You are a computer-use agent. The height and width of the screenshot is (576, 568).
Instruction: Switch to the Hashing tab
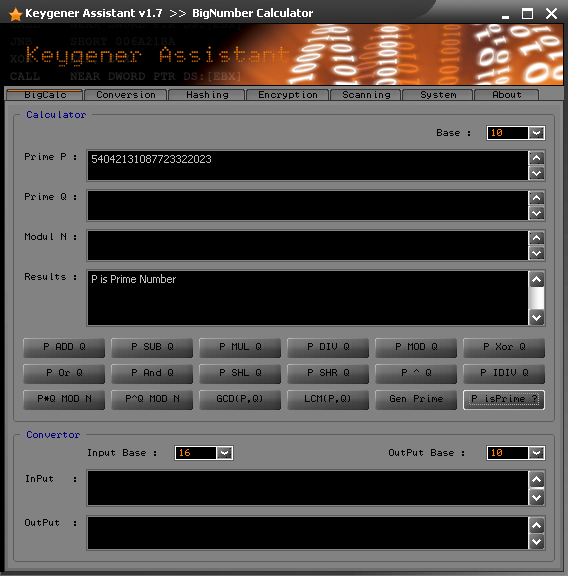(207, 95)
